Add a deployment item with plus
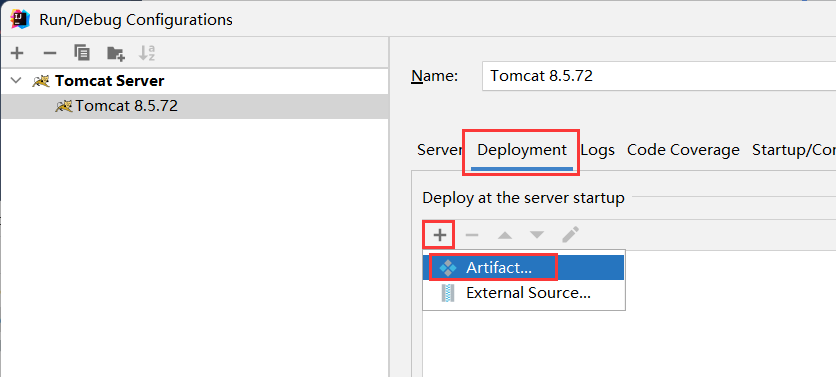Viewport: 836px width, 377px height. (x=439, y=235)
